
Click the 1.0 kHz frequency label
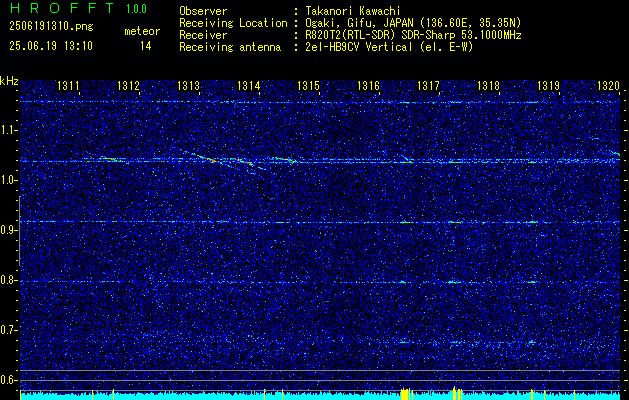pyautogui.click(x=8, y=180)
